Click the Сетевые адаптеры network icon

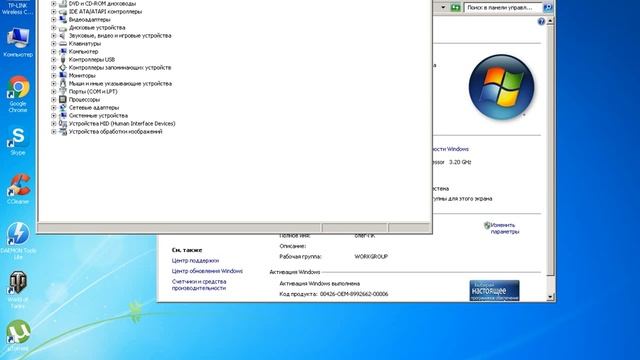[63, 108]
